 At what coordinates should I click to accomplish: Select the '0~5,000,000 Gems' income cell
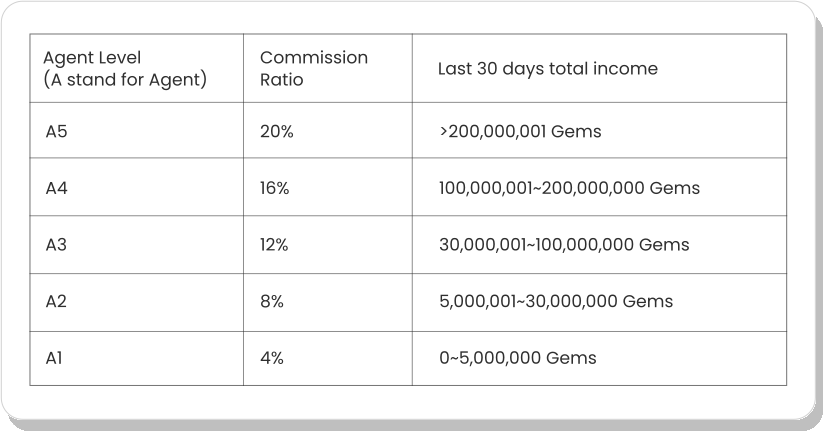pyautogui.click(x=517, y=357)
